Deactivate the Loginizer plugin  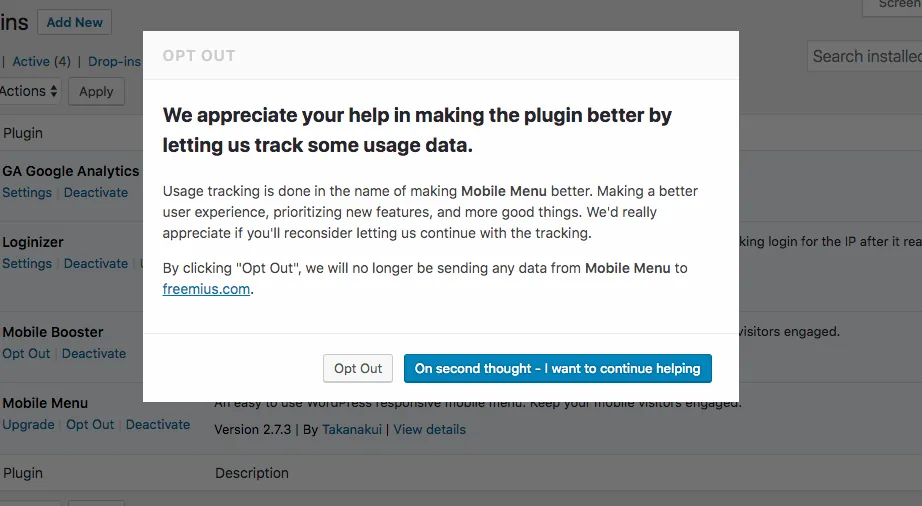click(x=96, y=264)
